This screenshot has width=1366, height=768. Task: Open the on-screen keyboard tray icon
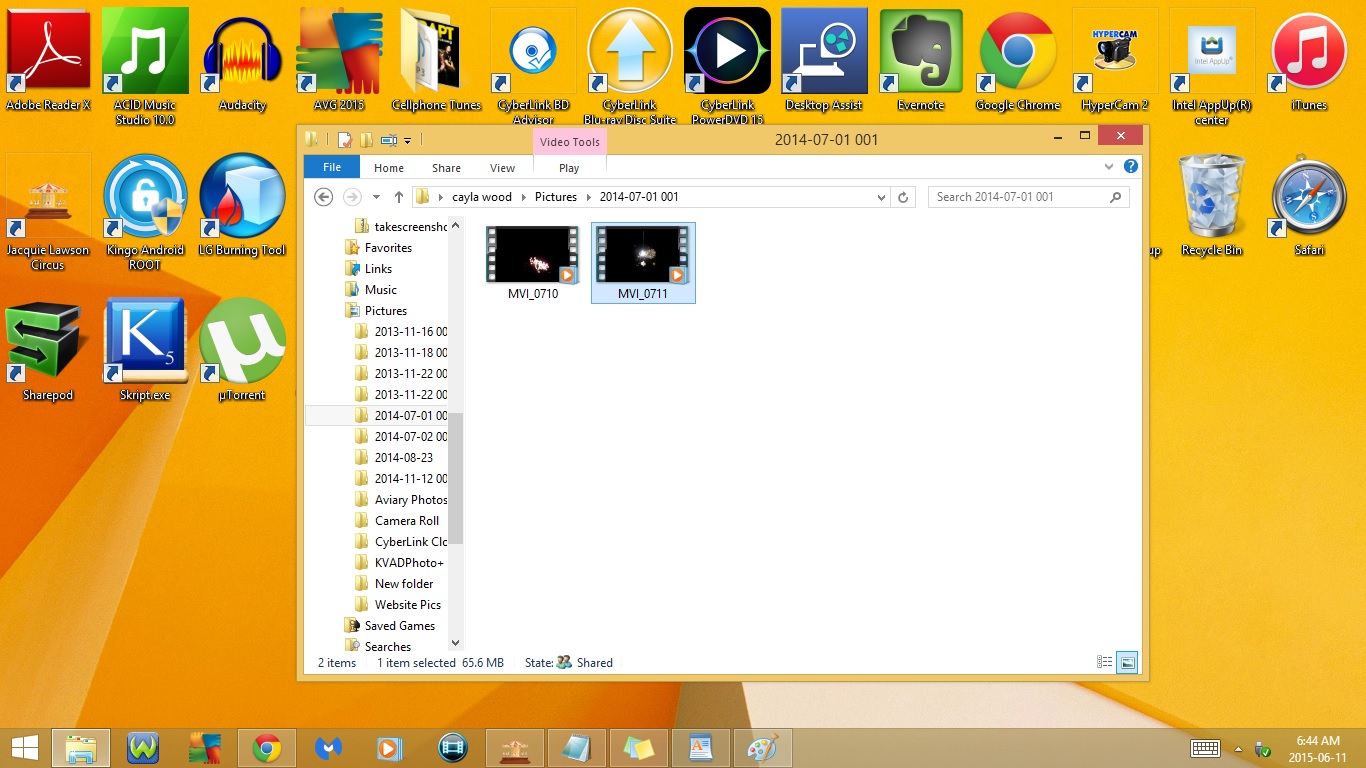click(1205, 748)
